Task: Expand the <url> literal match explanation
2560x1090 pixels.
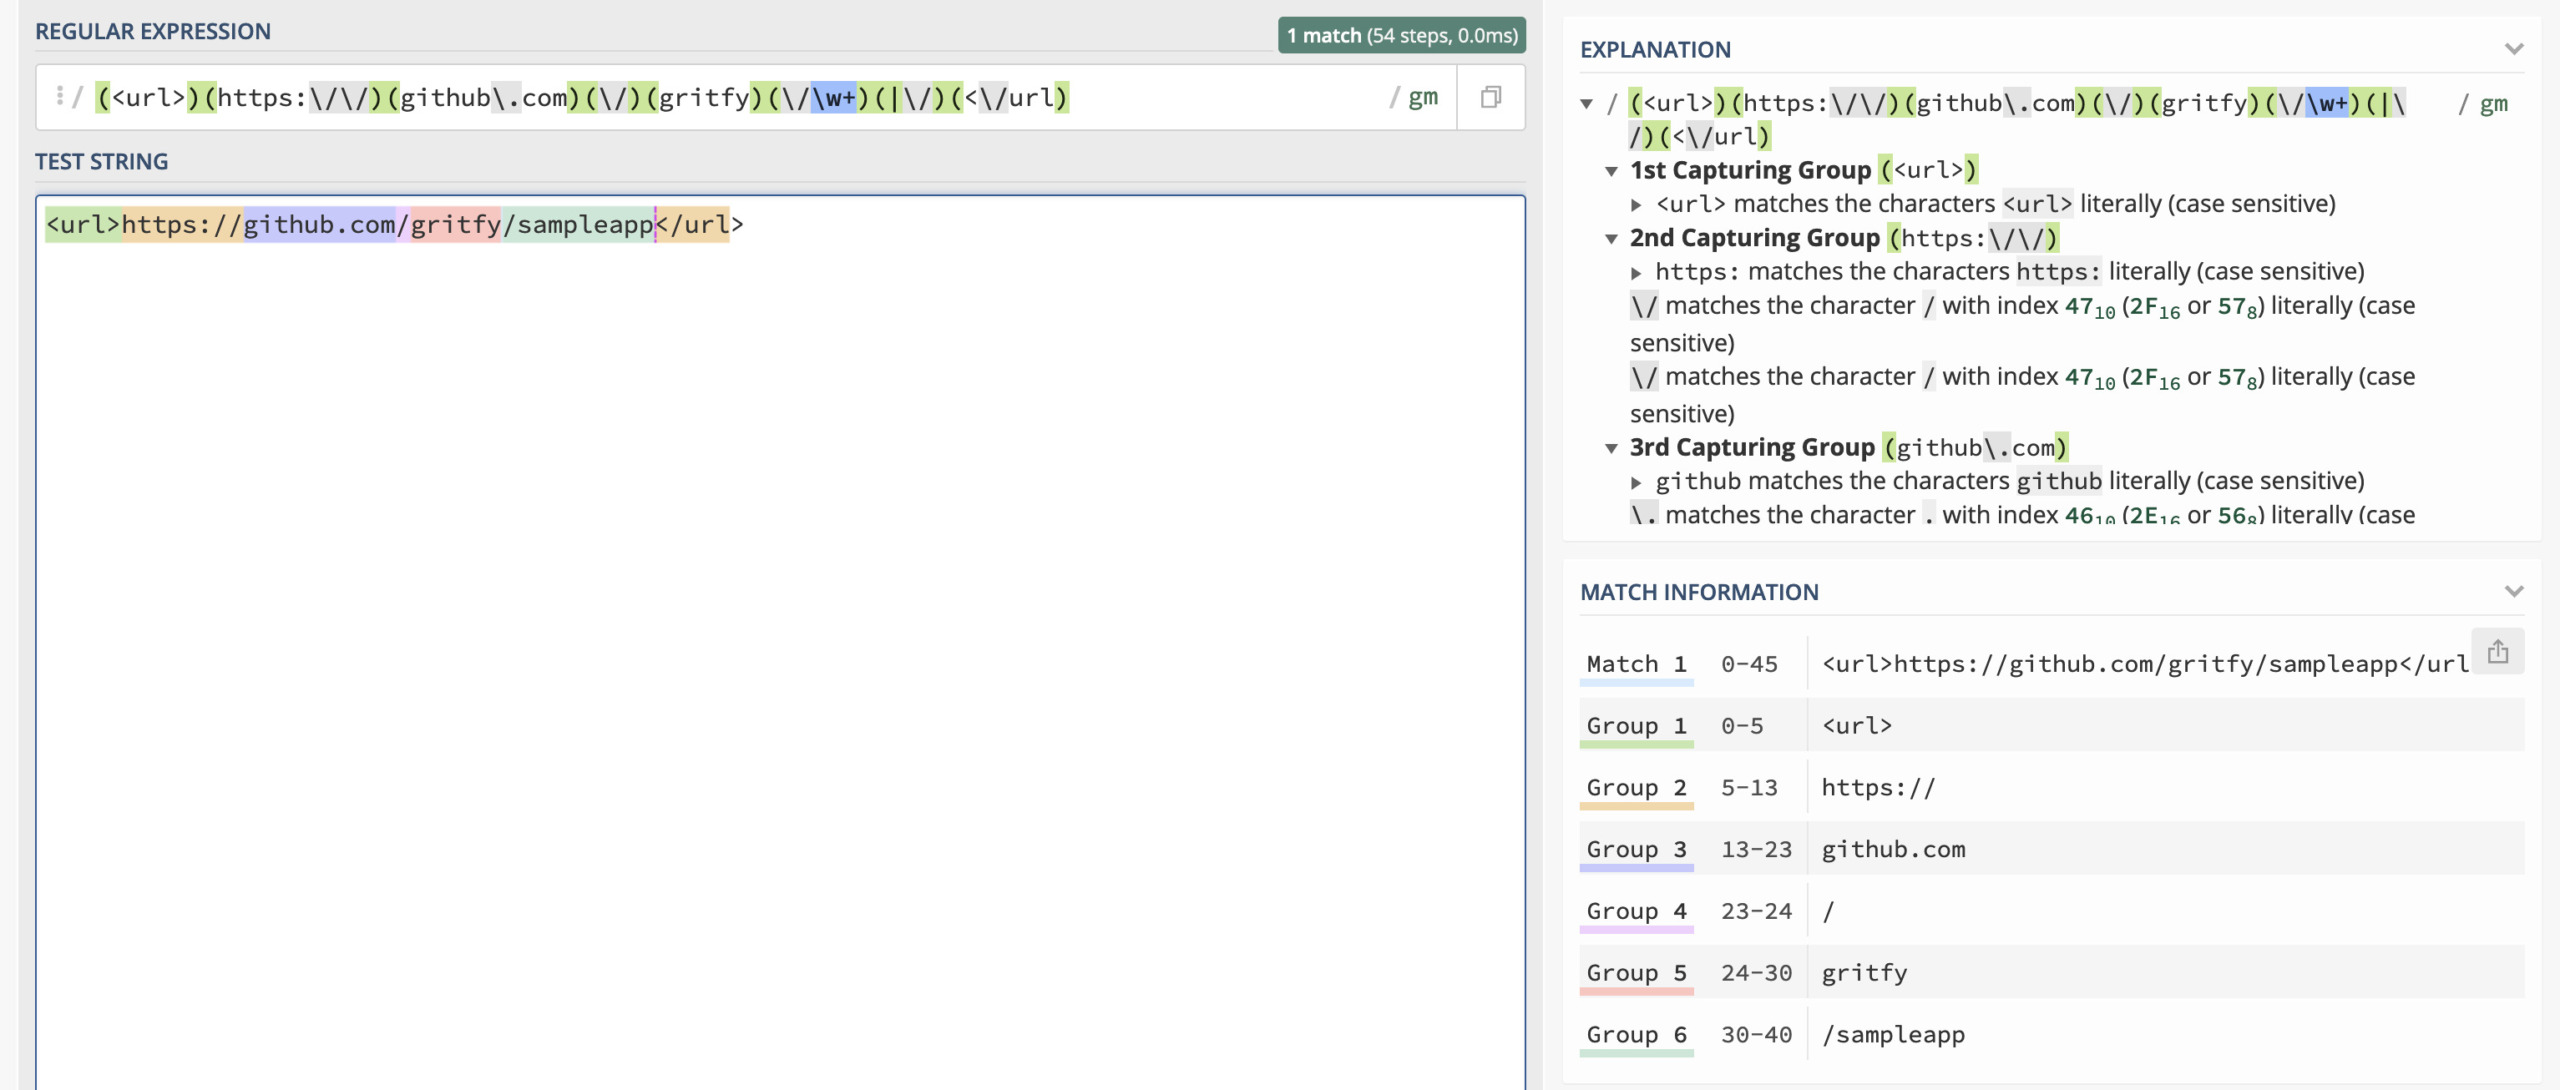Action: click(x=1637, y=205)
